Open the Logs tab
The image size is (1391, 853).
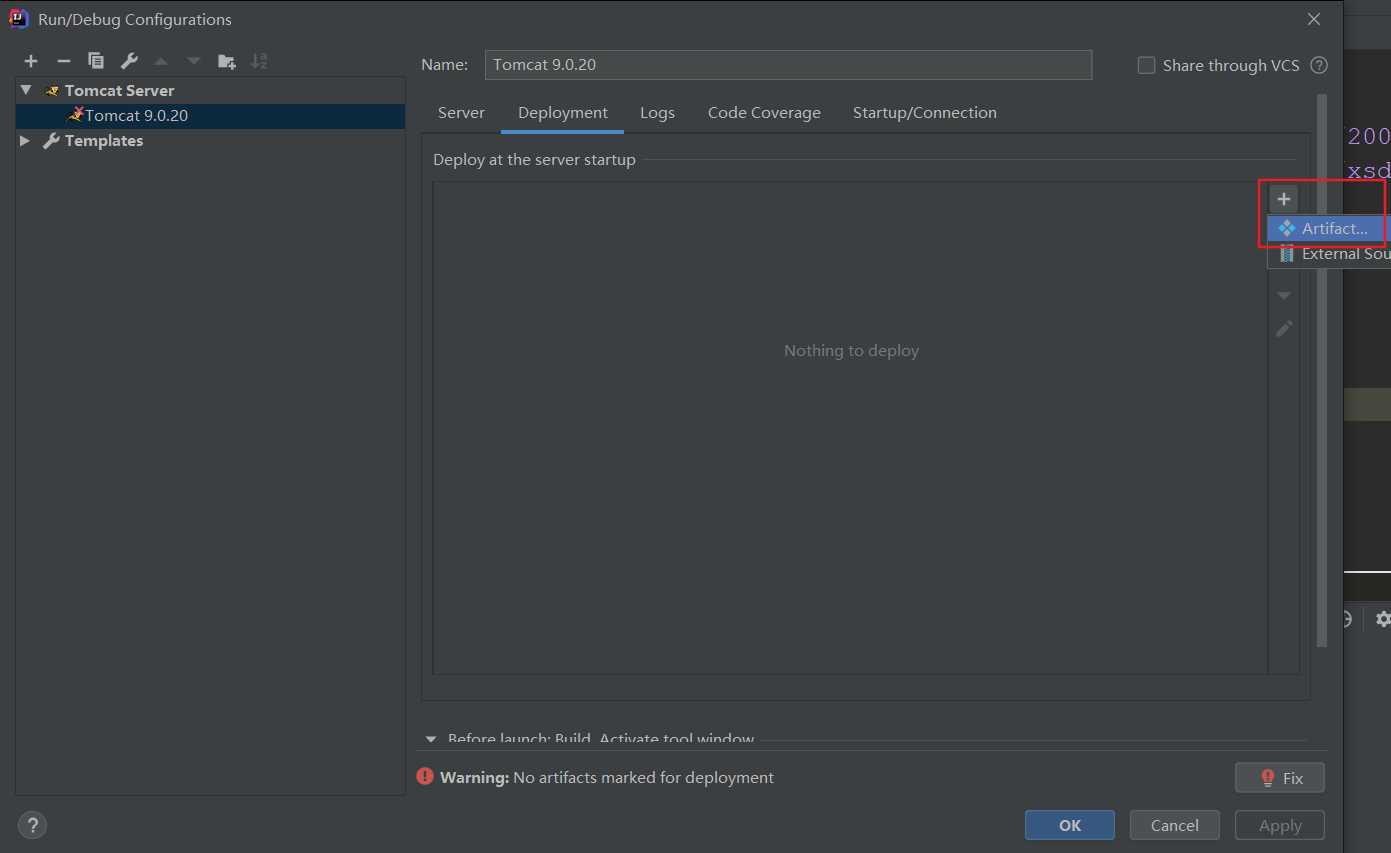point(657,113)
